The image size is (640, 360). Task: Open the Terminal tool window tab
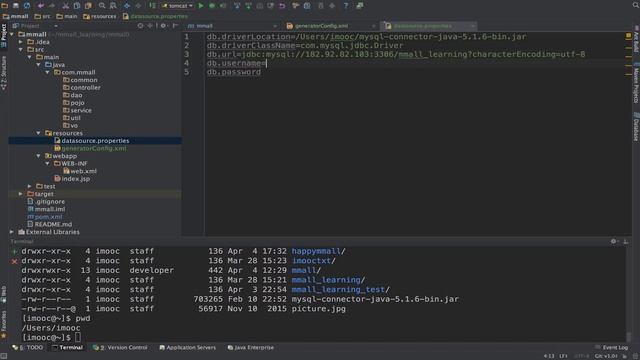point(67,348)
